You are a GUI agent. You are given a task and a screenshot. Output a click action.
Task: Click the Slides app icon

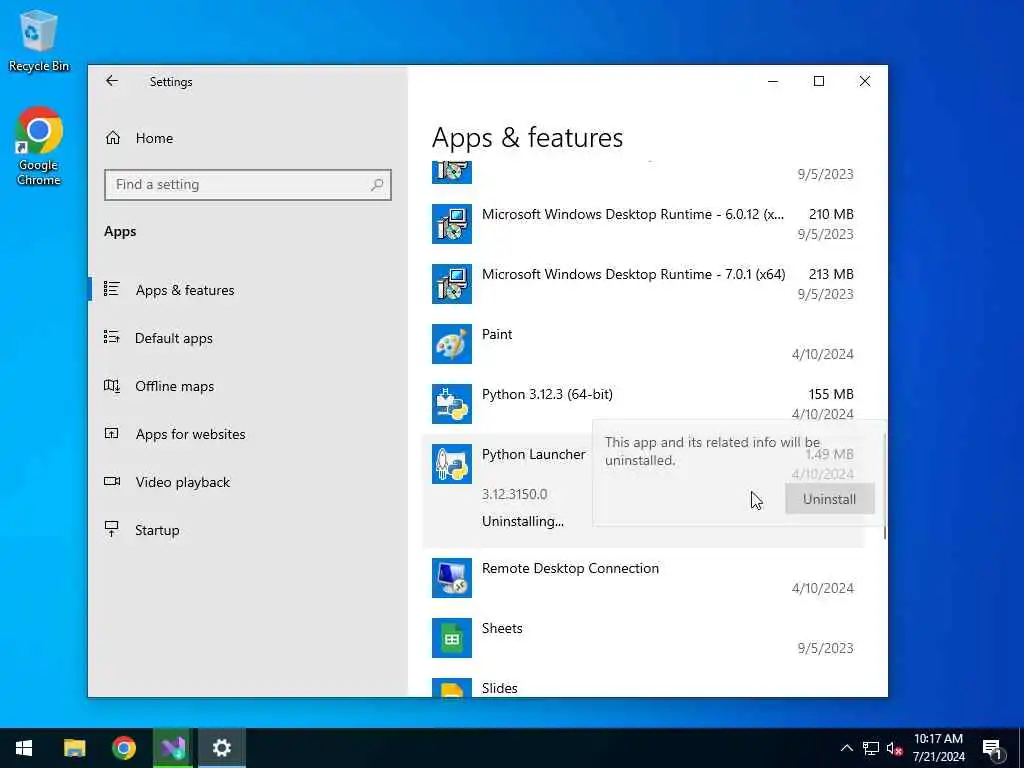[451, 688]
